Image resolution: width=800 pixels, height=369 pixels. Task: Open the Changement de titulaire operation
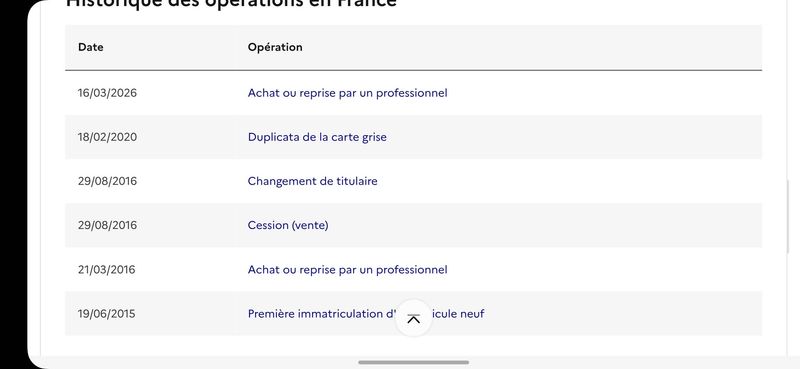312,181
